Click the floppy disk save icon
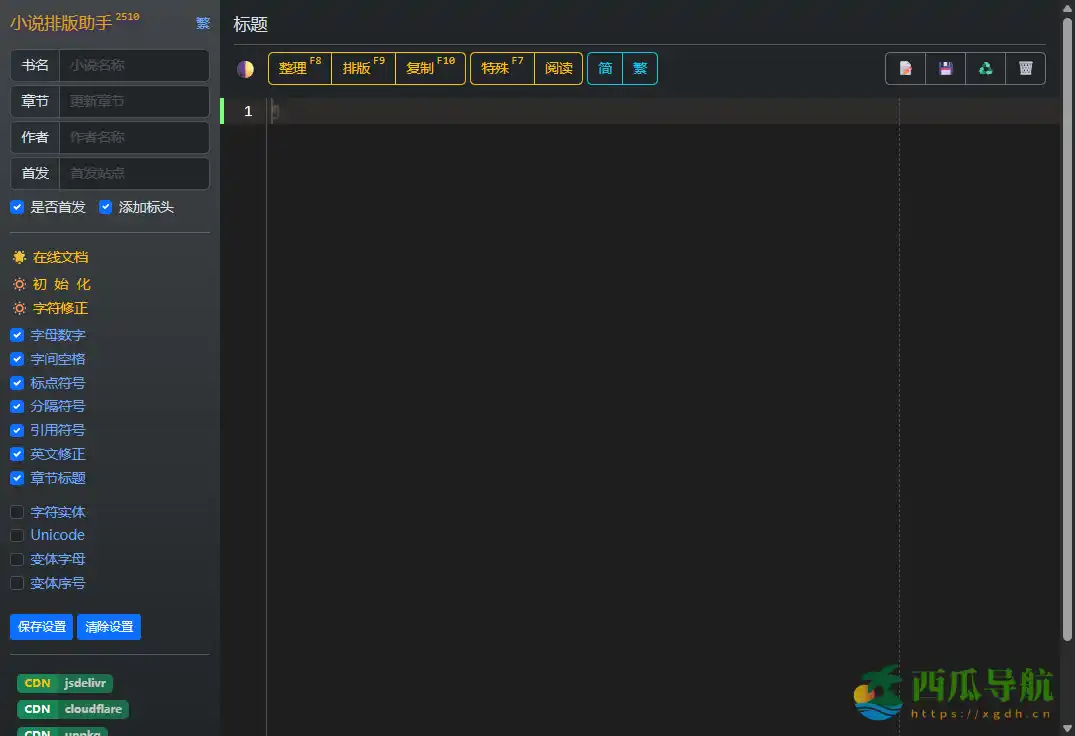Viewport: 1075px width, 736px height. [x=945, y=69]
